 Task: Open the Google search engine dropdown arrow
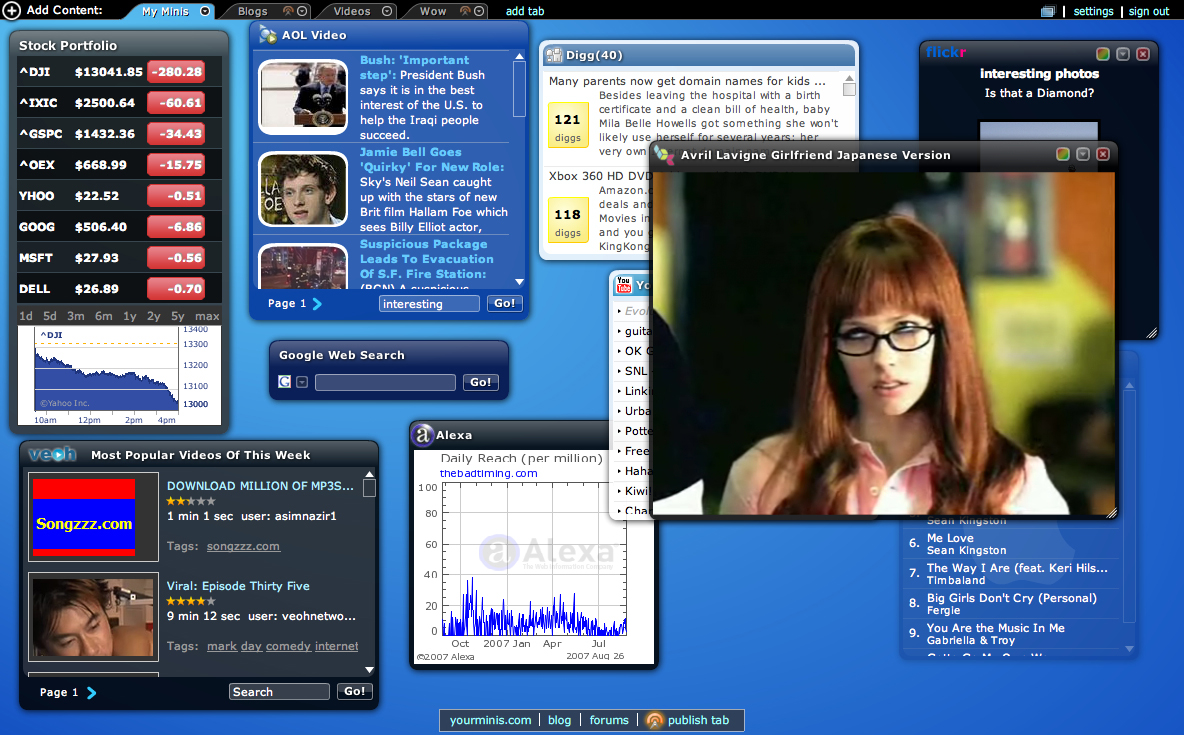[302, 382]
